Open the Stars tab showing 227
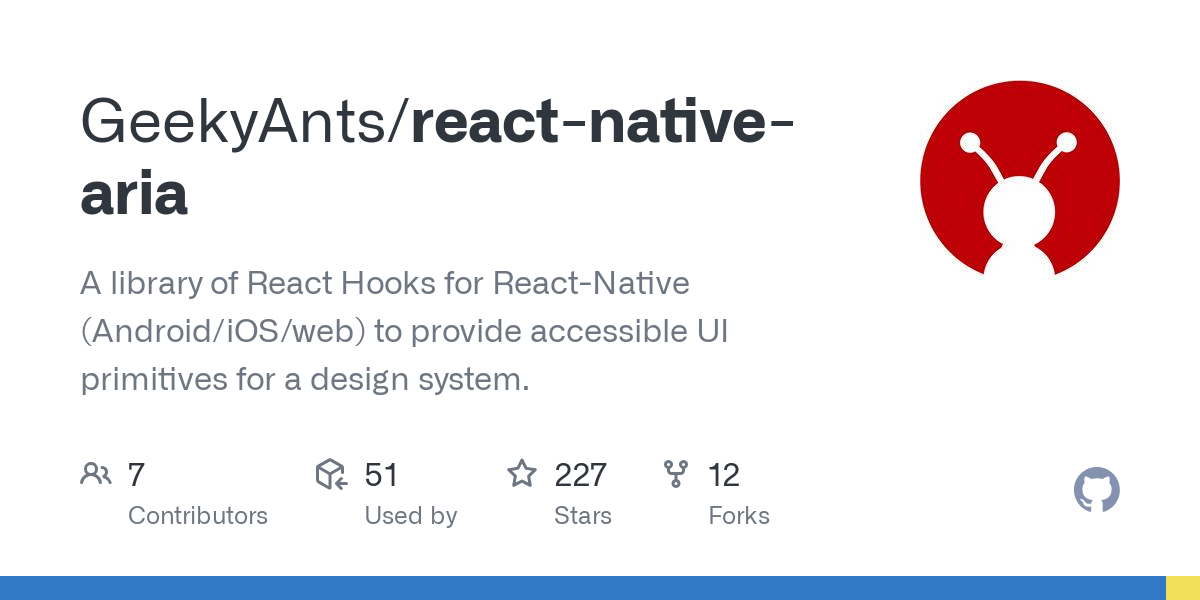The height and width of the screenshot is (600, 1200). click(583, 516)
